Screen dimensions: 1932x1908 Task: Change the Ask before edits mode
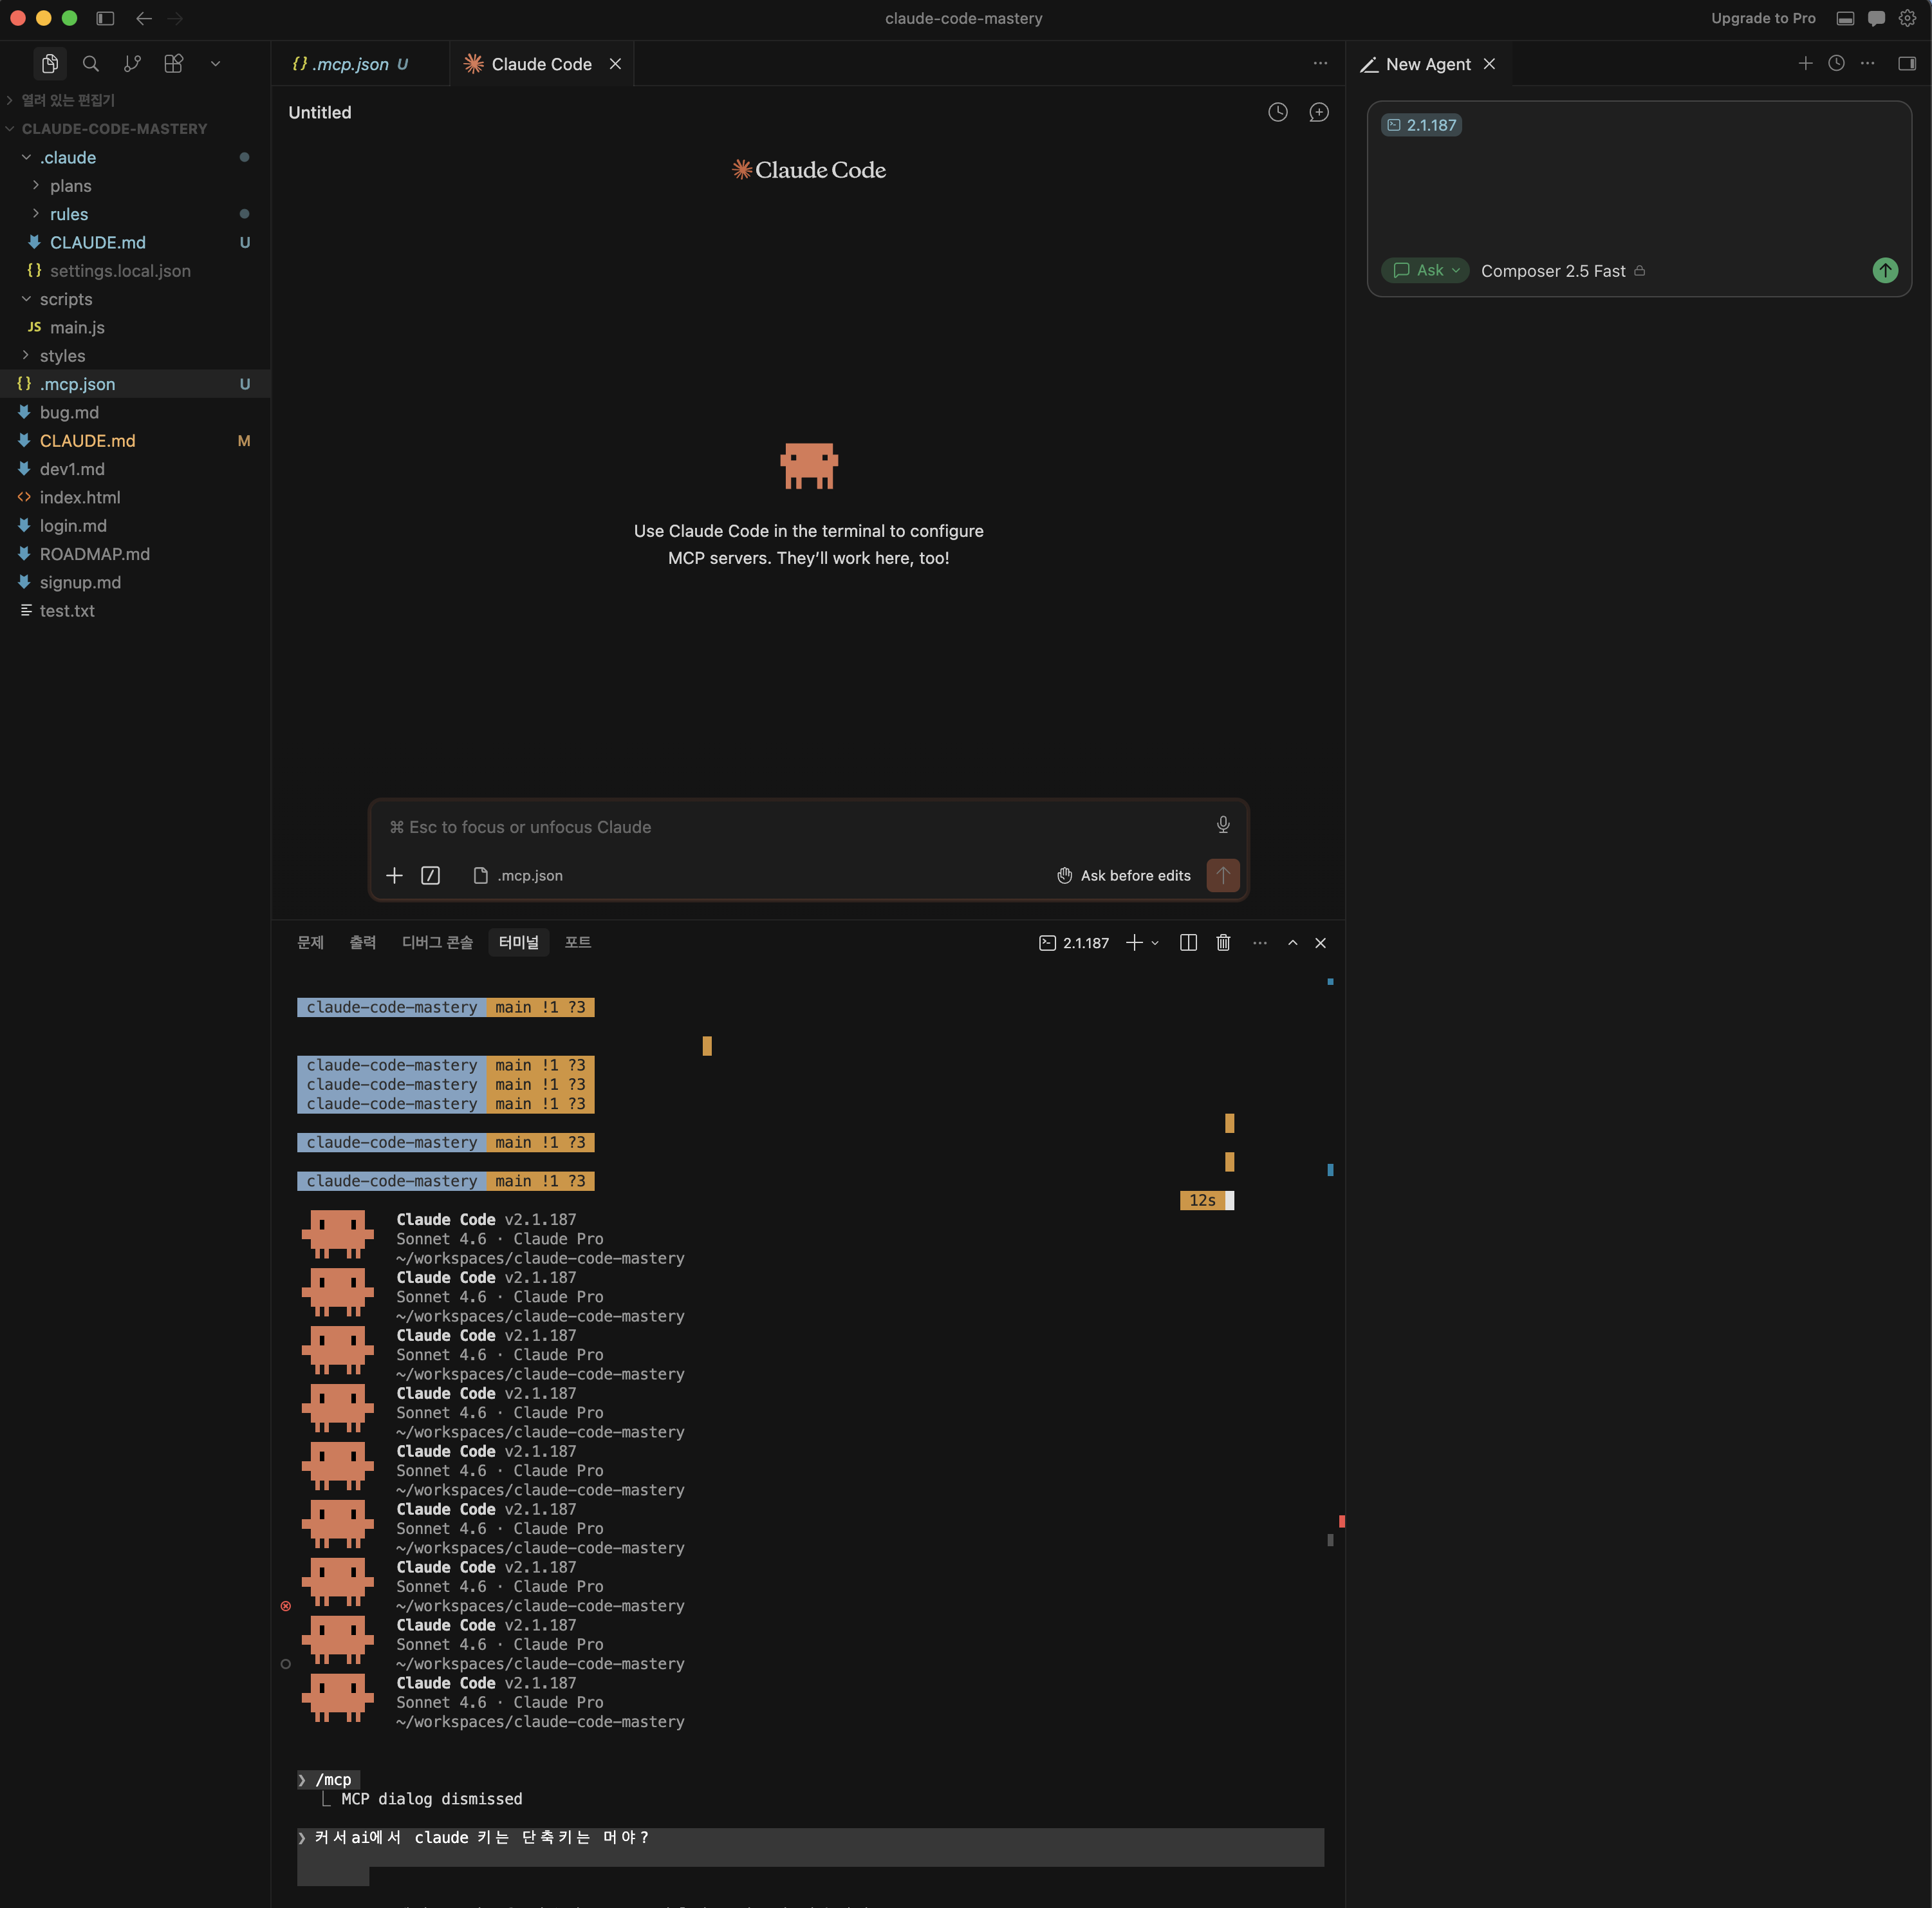pyautogui.click(x=1124, y=876)
